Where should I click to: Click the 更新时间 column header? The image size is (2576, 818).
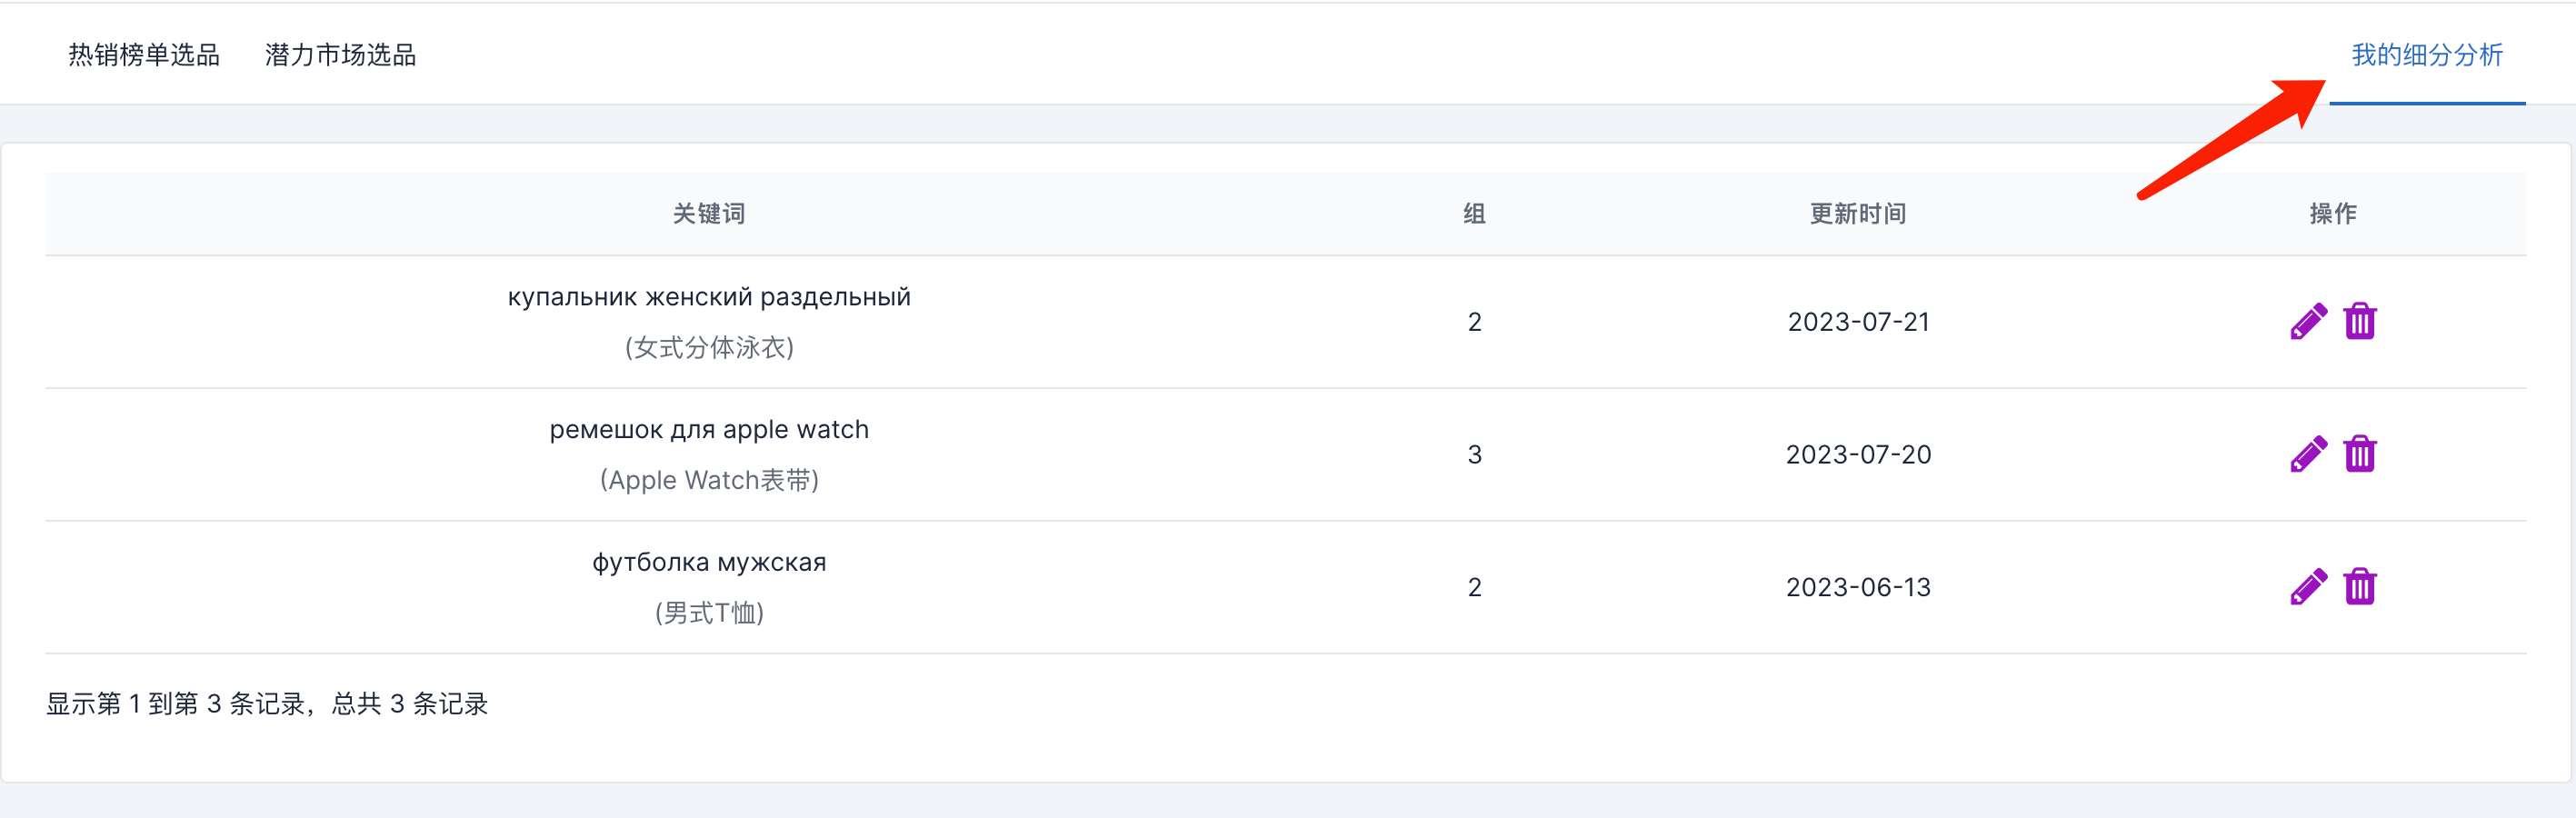(x=1858, y=214)
